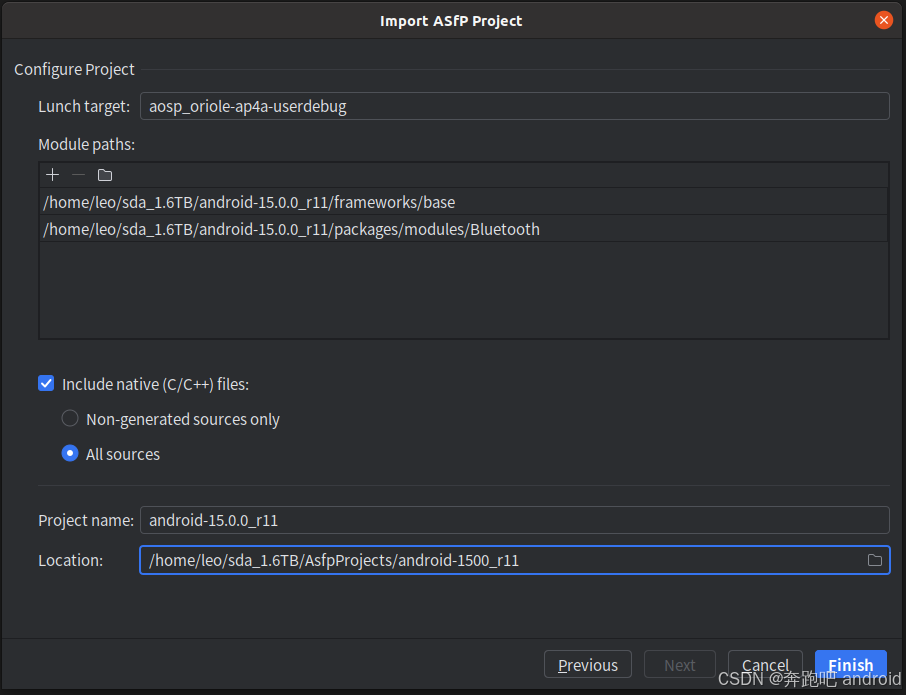The width and height of the screenshot is (906, 695).
Task: Browse Location directory via folder icon
Action: pyautogui.click(x=874, y=560)
